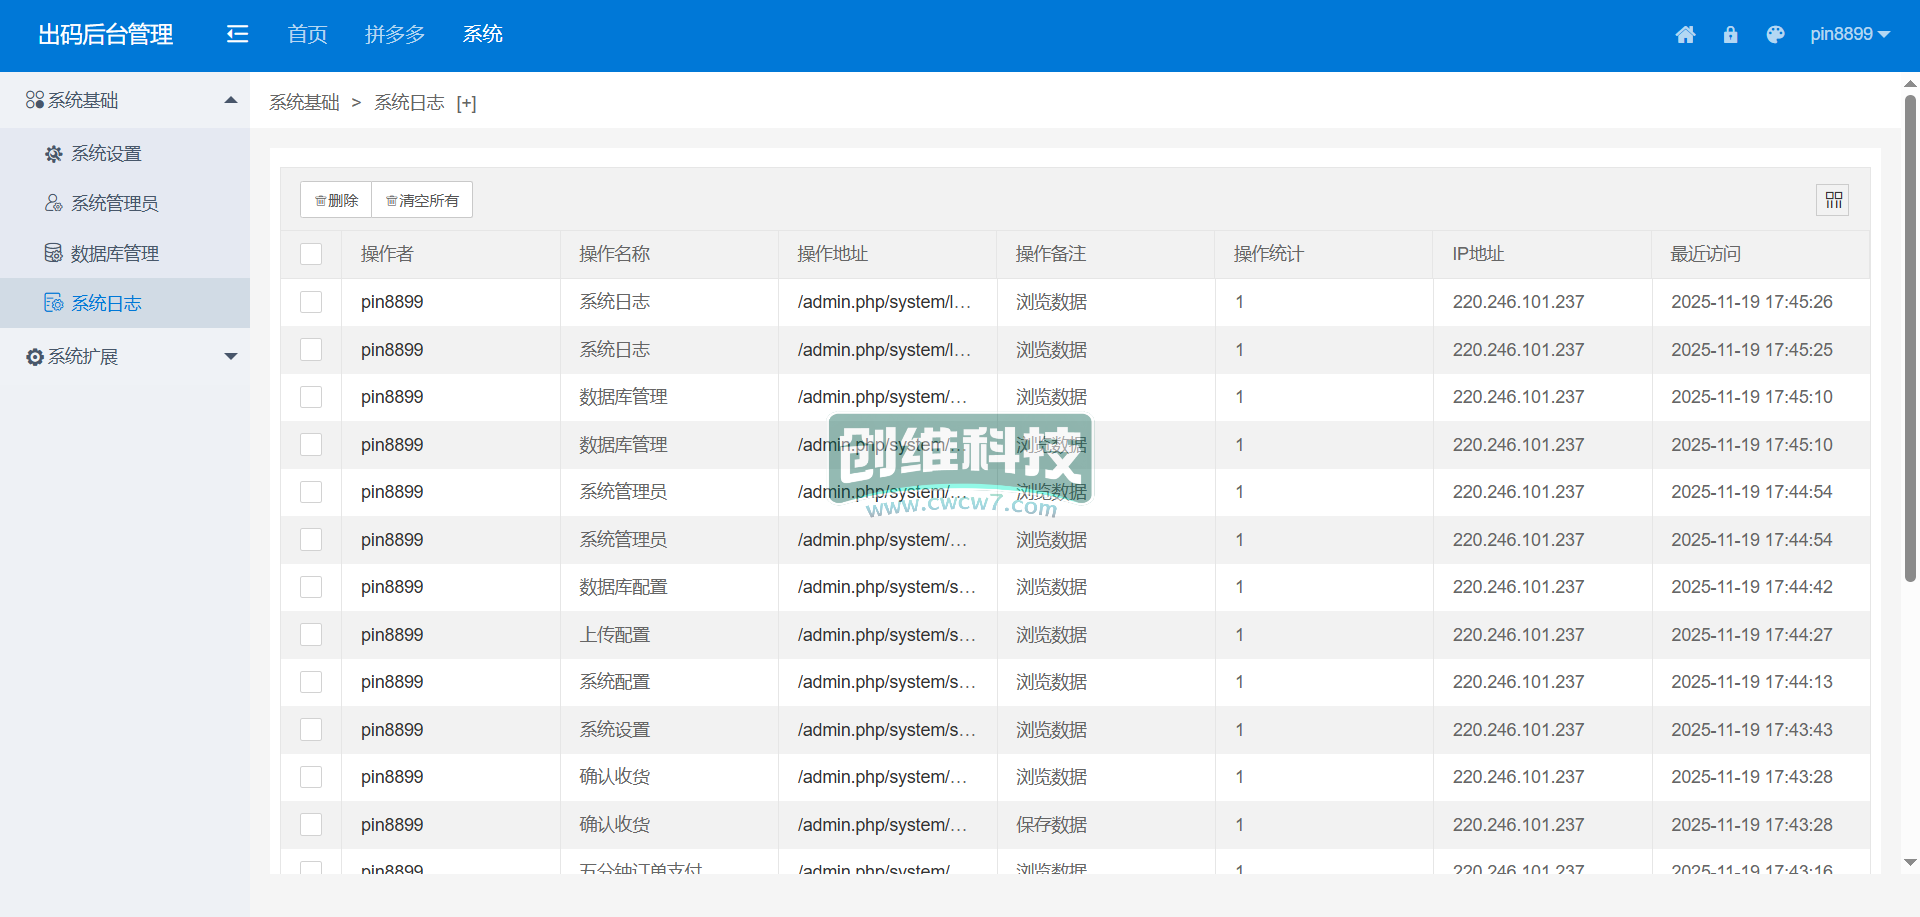The image size is (1920, 917).
Task: Click the 清空所有 button
Action: (x=422, y=200)
